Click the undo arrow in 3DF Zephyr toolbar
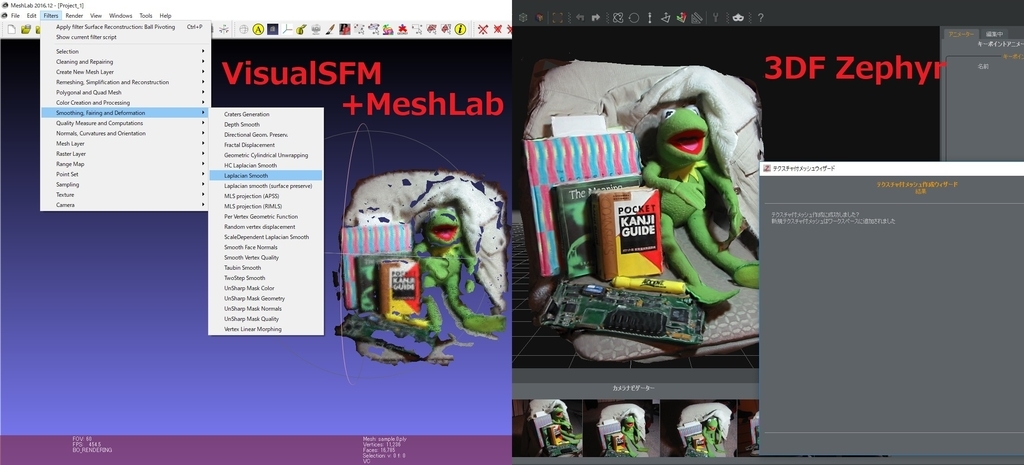1024x465 pixels. tap(580, 18)
